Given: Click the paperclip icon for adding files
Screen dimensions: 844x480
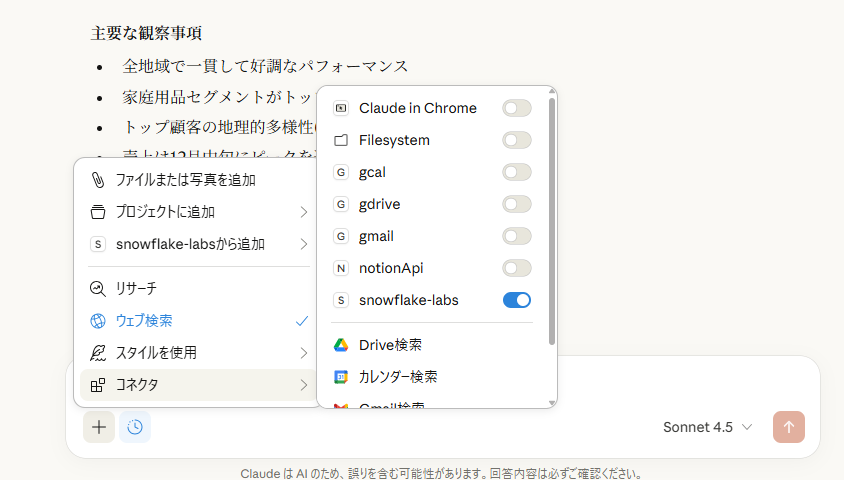Looking at the screenshot, I should (x=97, y=180).
